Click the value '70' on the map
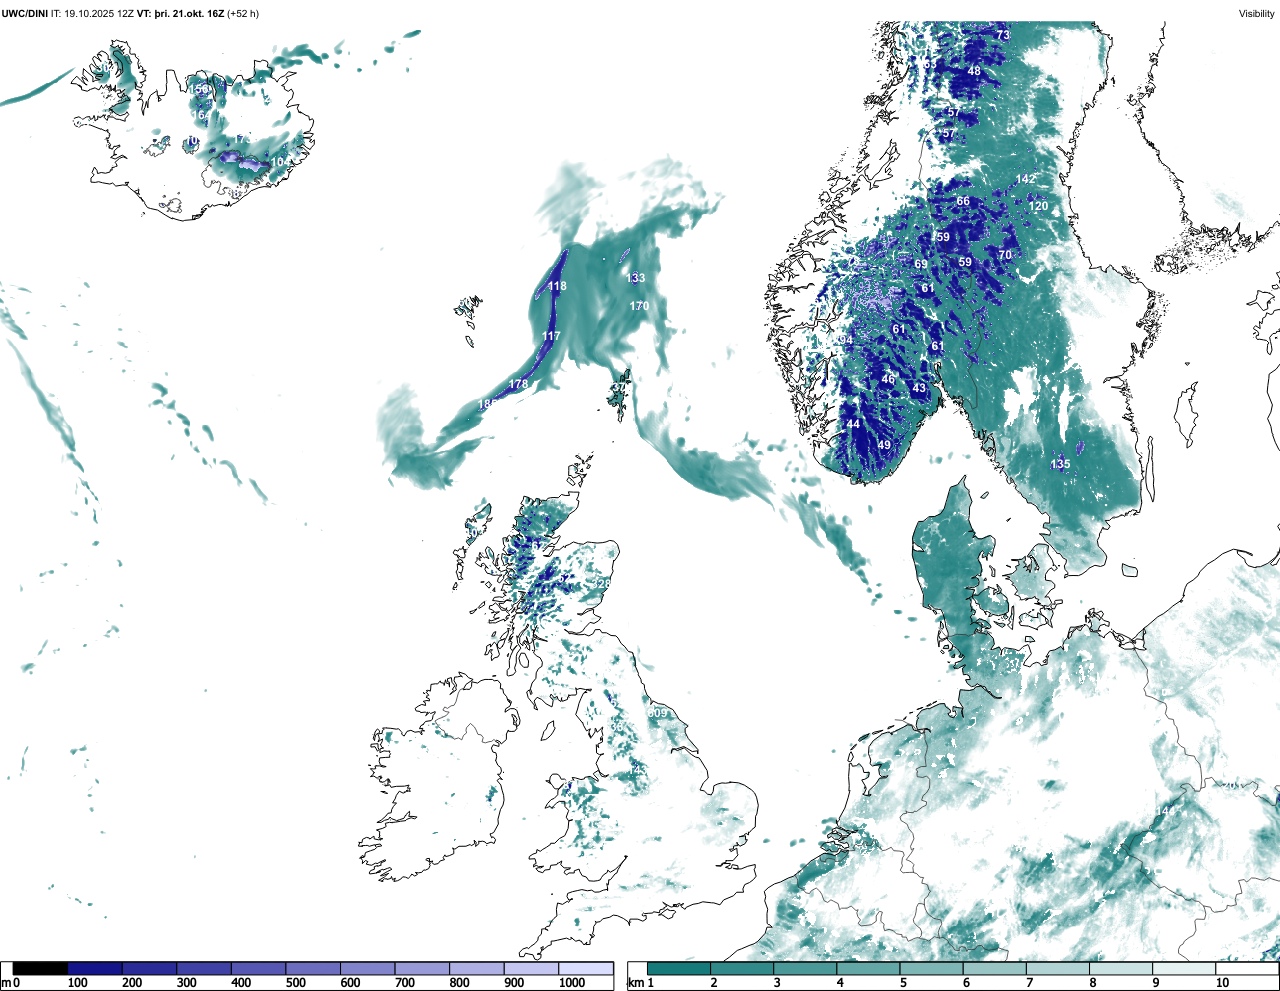1280x991 pixels. pyautogui.click(x=1005, y=255)
